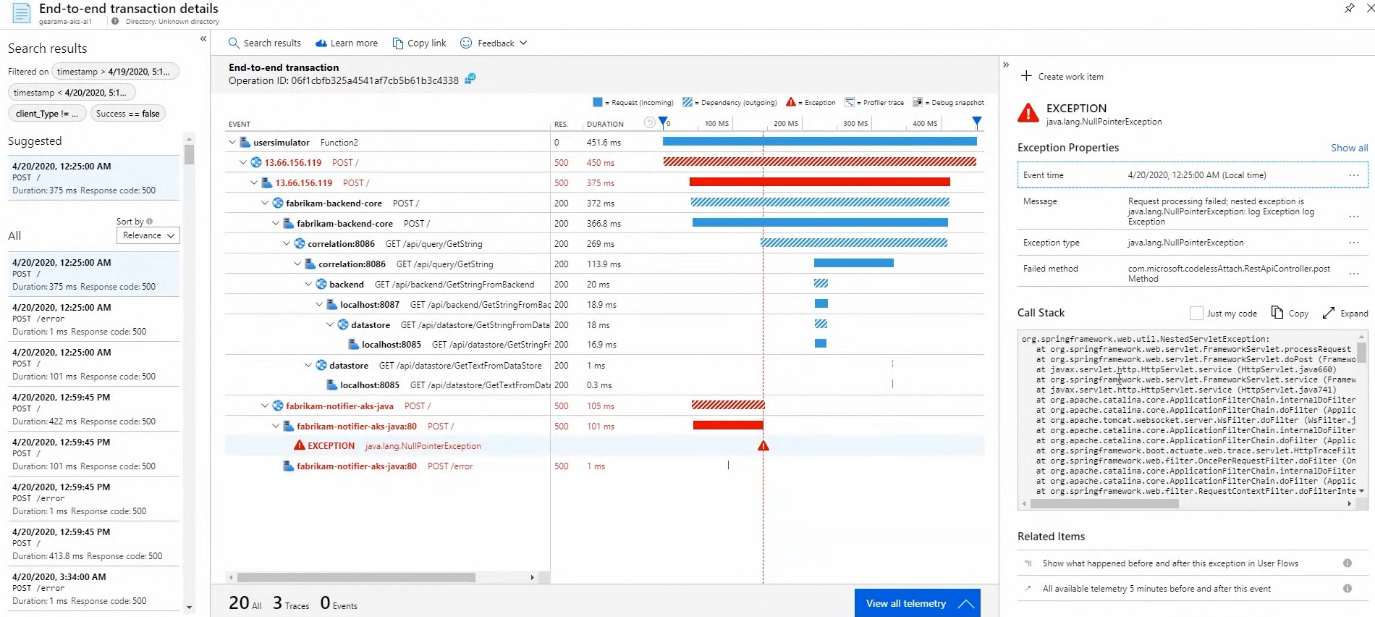Select the EXCEPTION java.lang.NullPointerException row
Screen dimensions: 1375x617
[x=605, y=446]
